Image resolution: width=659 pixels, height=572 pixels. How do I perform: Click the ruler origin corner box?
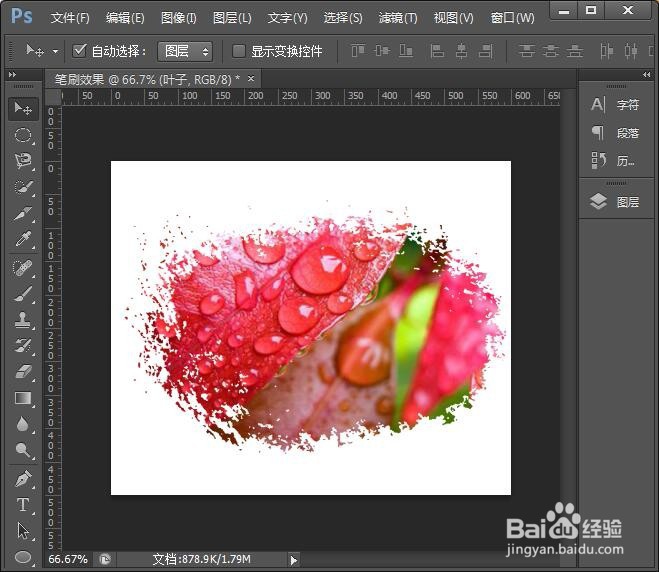[53, 96]
